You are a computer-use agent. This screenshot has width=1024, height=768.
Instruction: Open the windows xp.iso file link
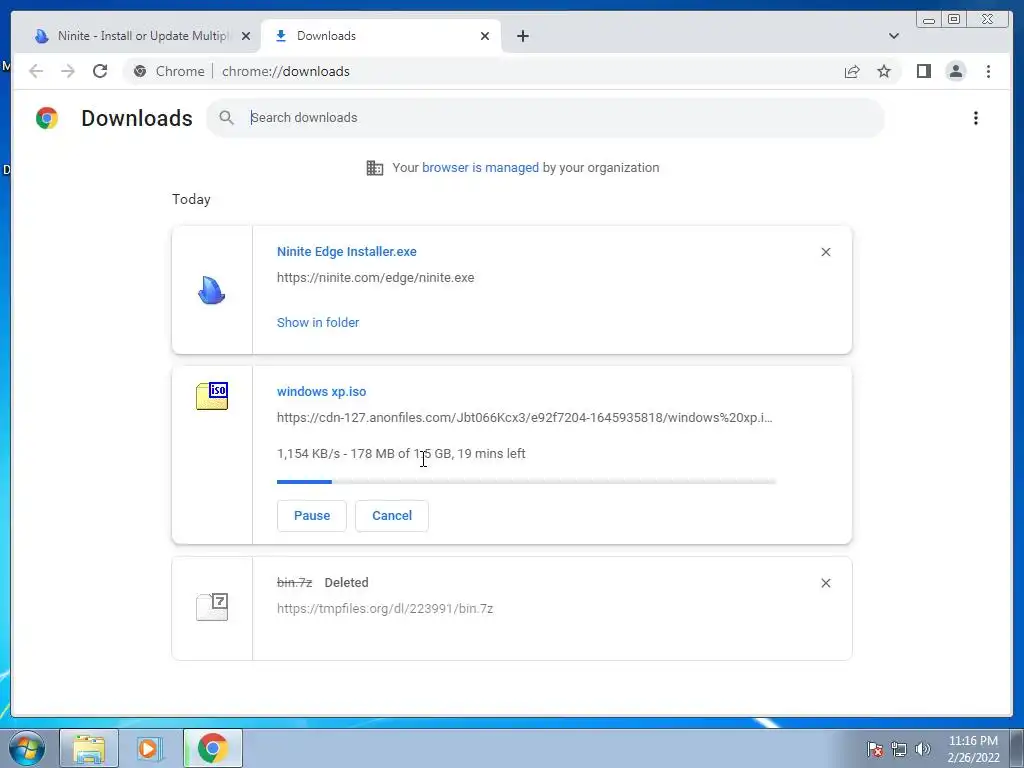(321, 392)
